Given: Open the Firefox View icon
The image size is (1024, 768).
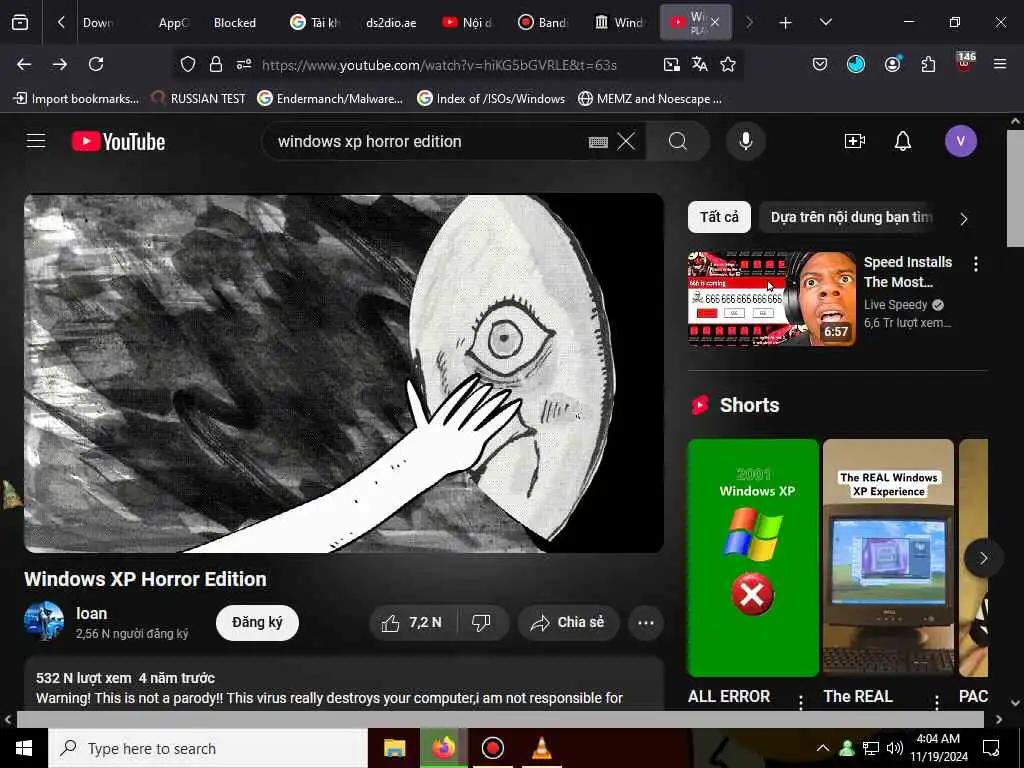Looking at the screenshot, I should point(20,22).
